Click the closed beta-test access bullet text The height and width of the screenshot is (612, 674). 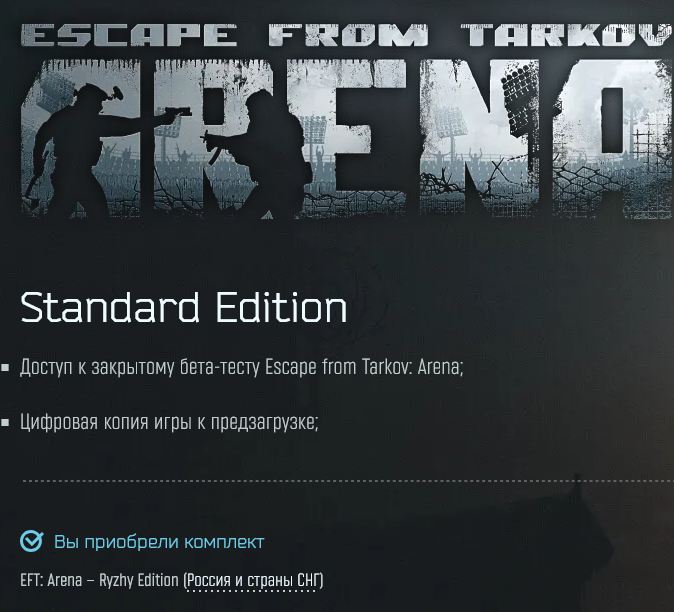(242, 367)
